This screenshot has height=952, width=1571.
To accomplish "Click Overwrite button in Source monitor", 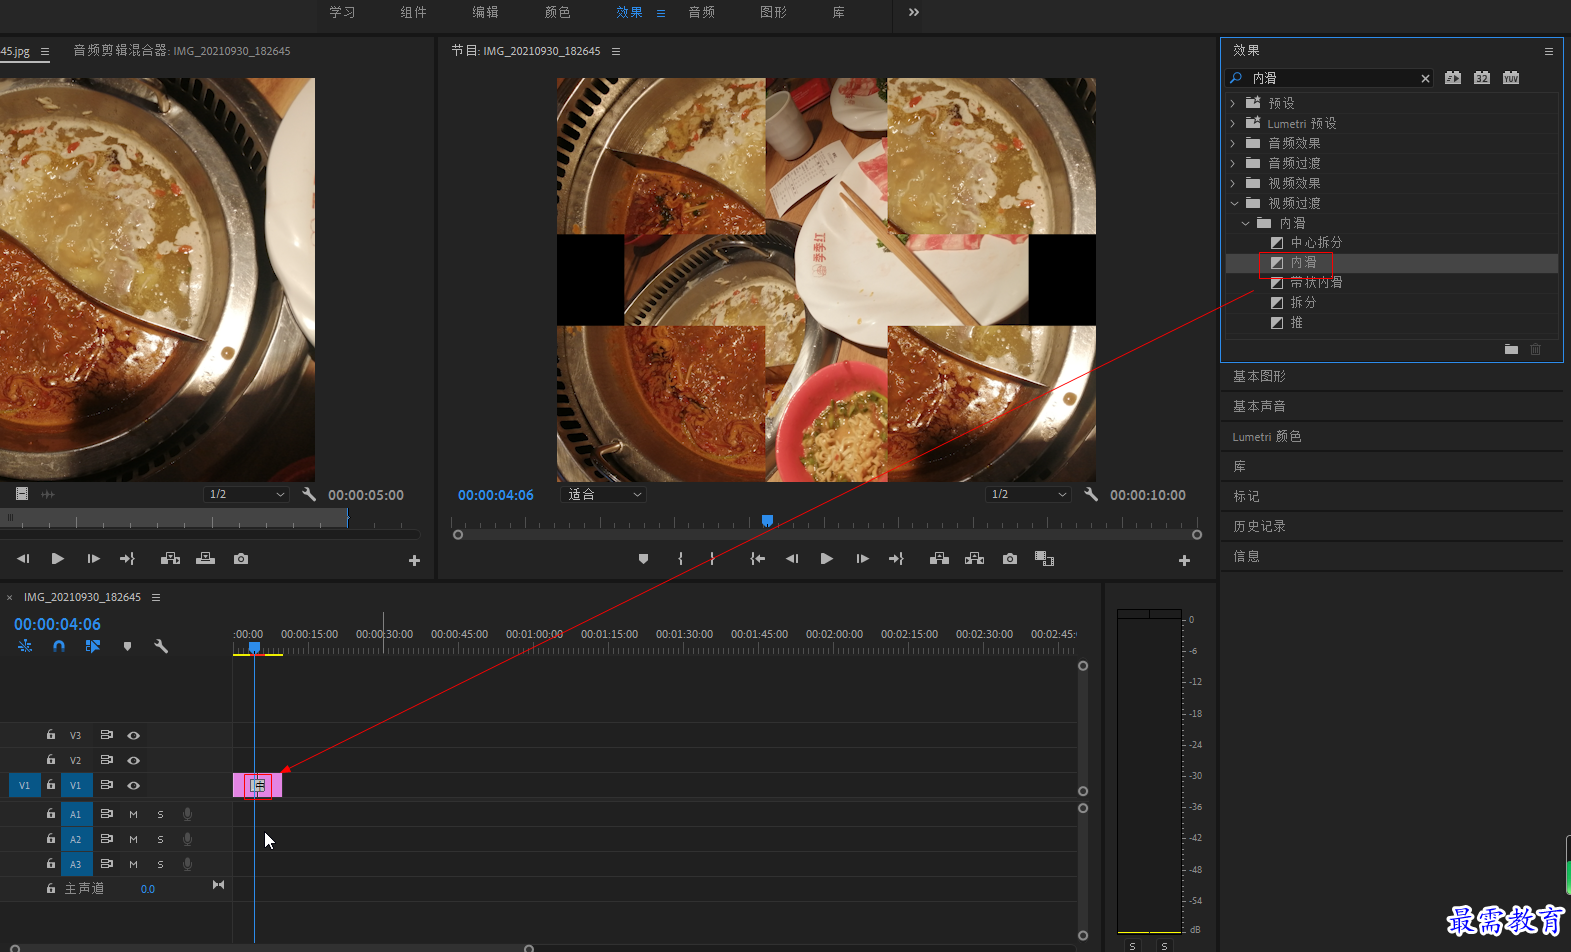I will (x=205, y=559).
